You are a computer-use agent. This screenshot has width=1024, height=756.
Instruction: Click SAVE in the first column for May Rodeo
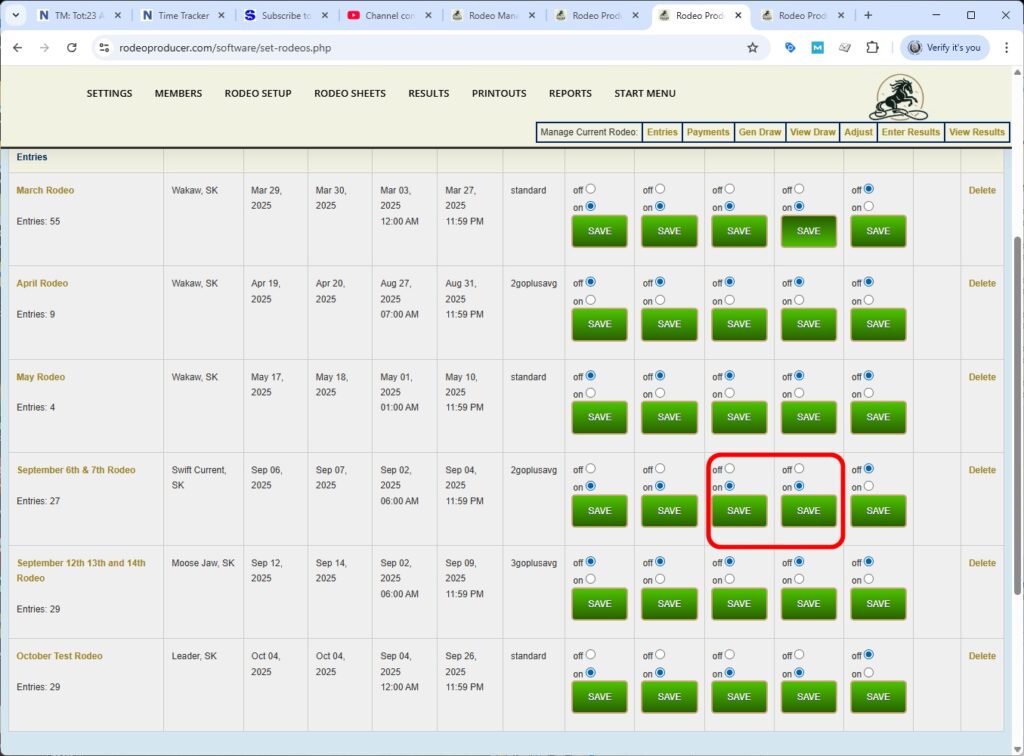point(599,417)
